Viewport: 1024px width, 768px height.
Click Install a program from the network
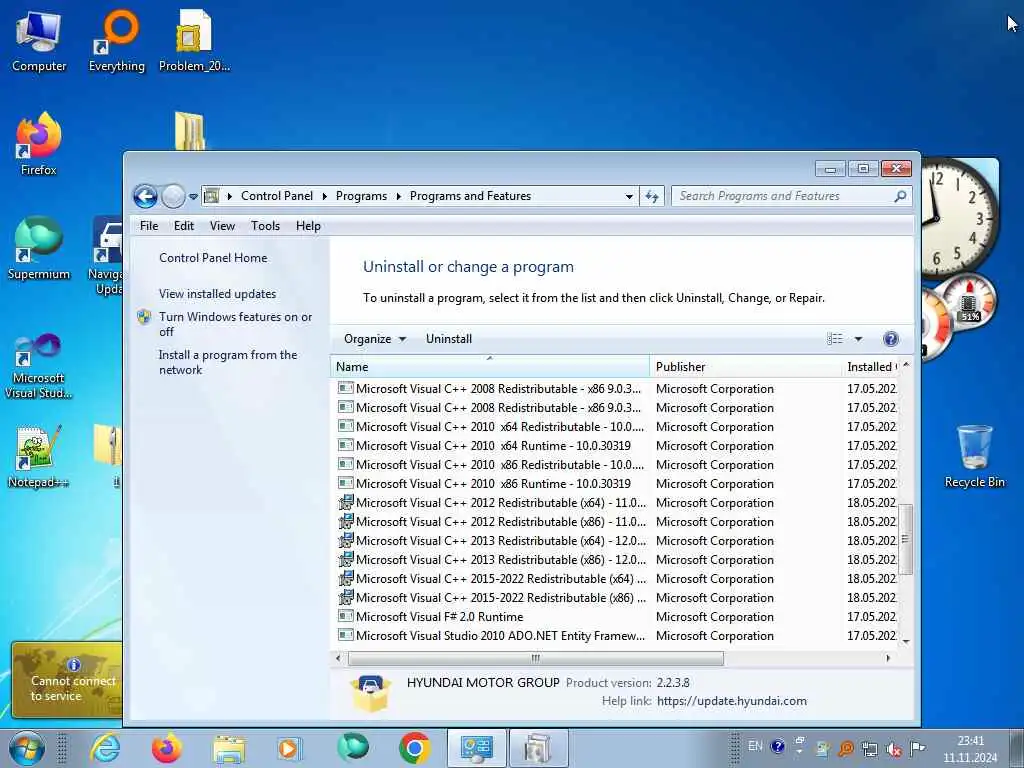click(227, 362)
